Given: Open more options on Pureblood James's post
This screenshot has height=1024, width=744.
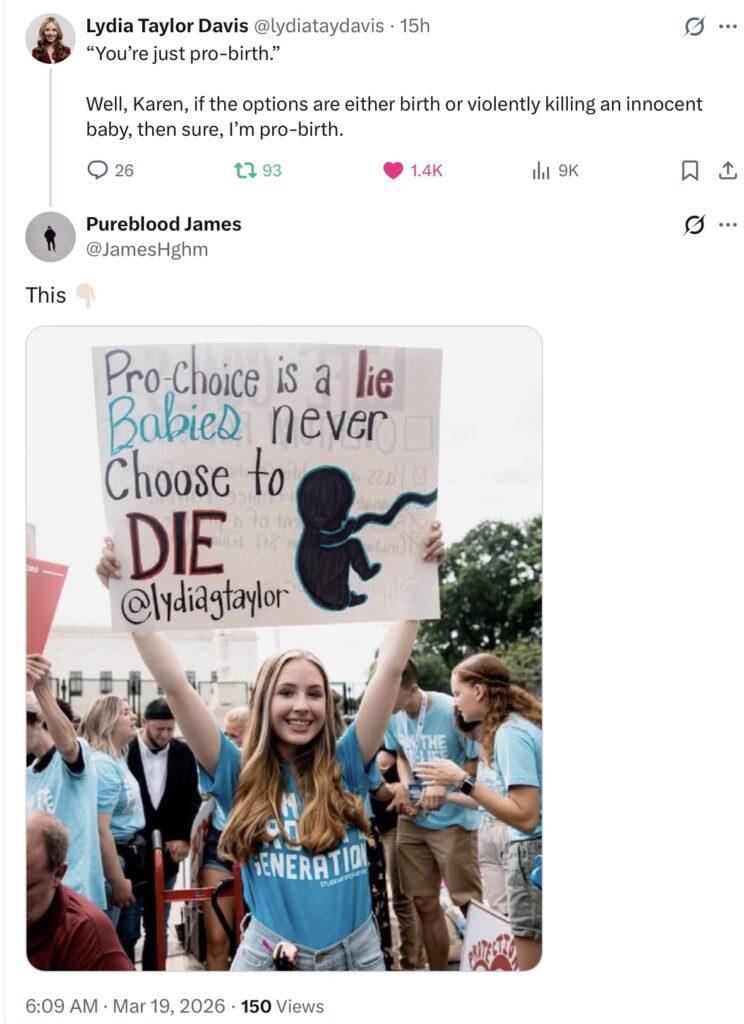Looking at the screenshot, I should [x=727, y=224].
